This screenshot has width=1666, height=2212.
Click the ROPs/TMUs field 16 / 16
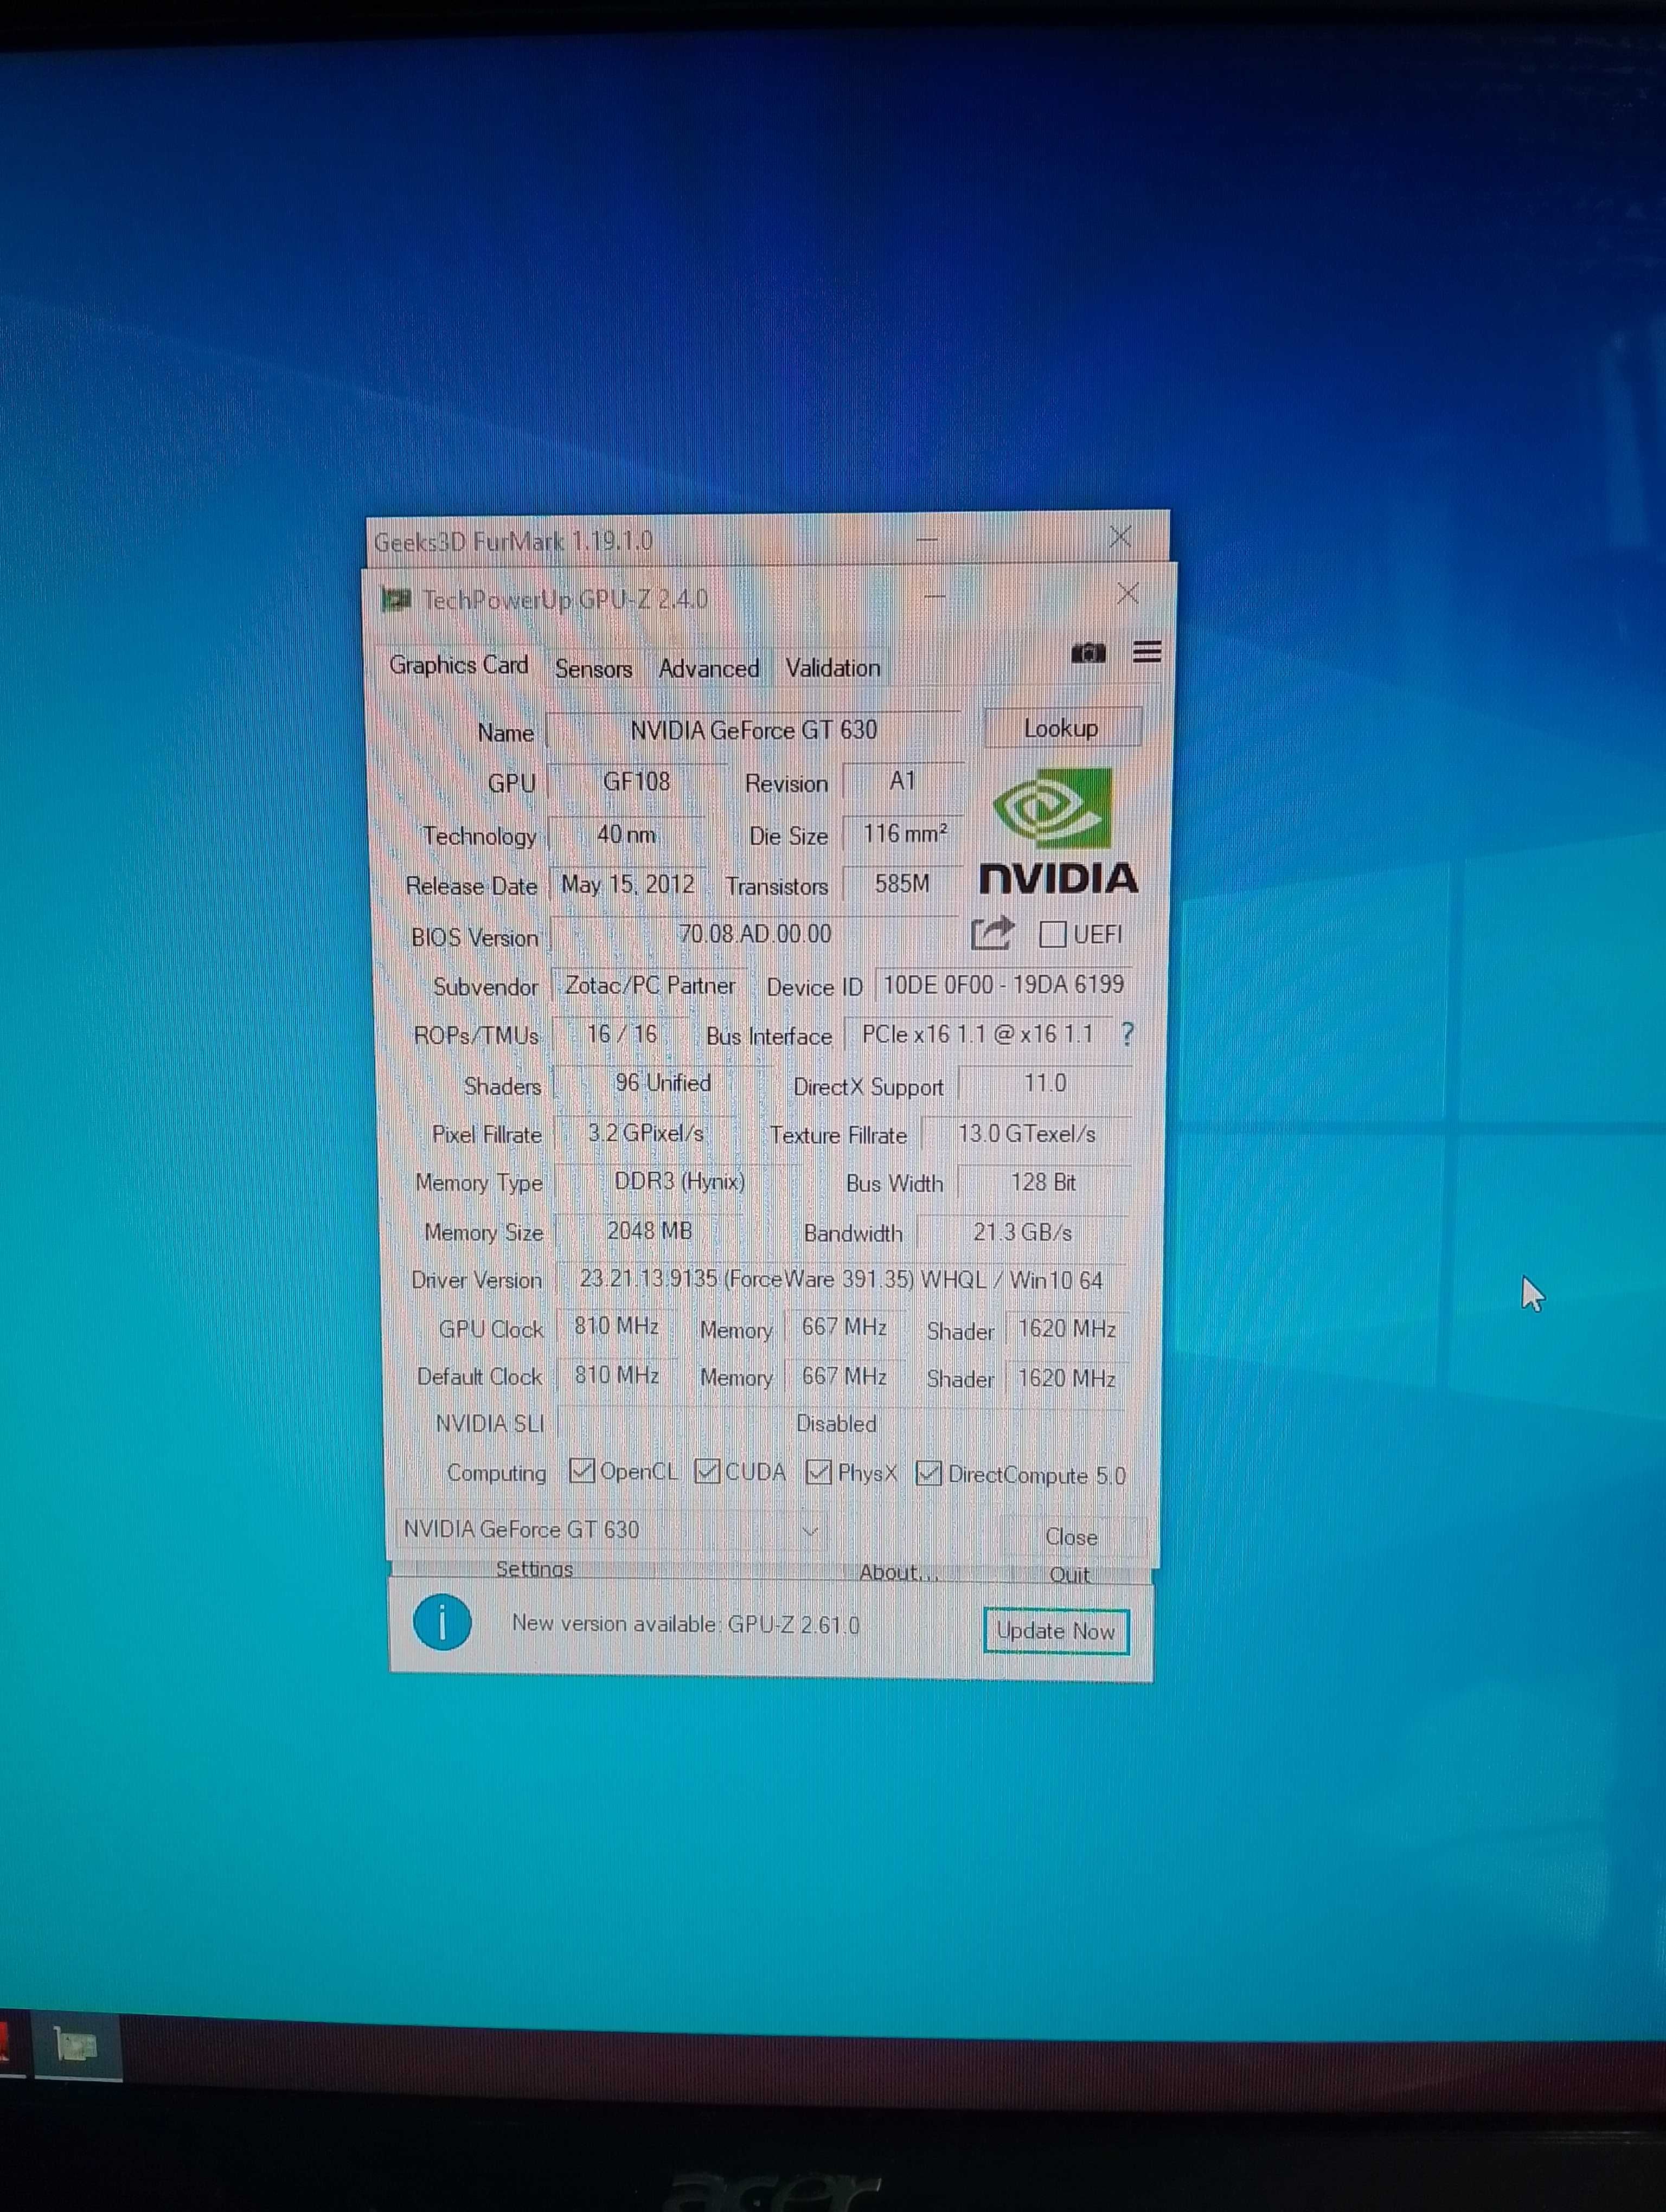621,1034
